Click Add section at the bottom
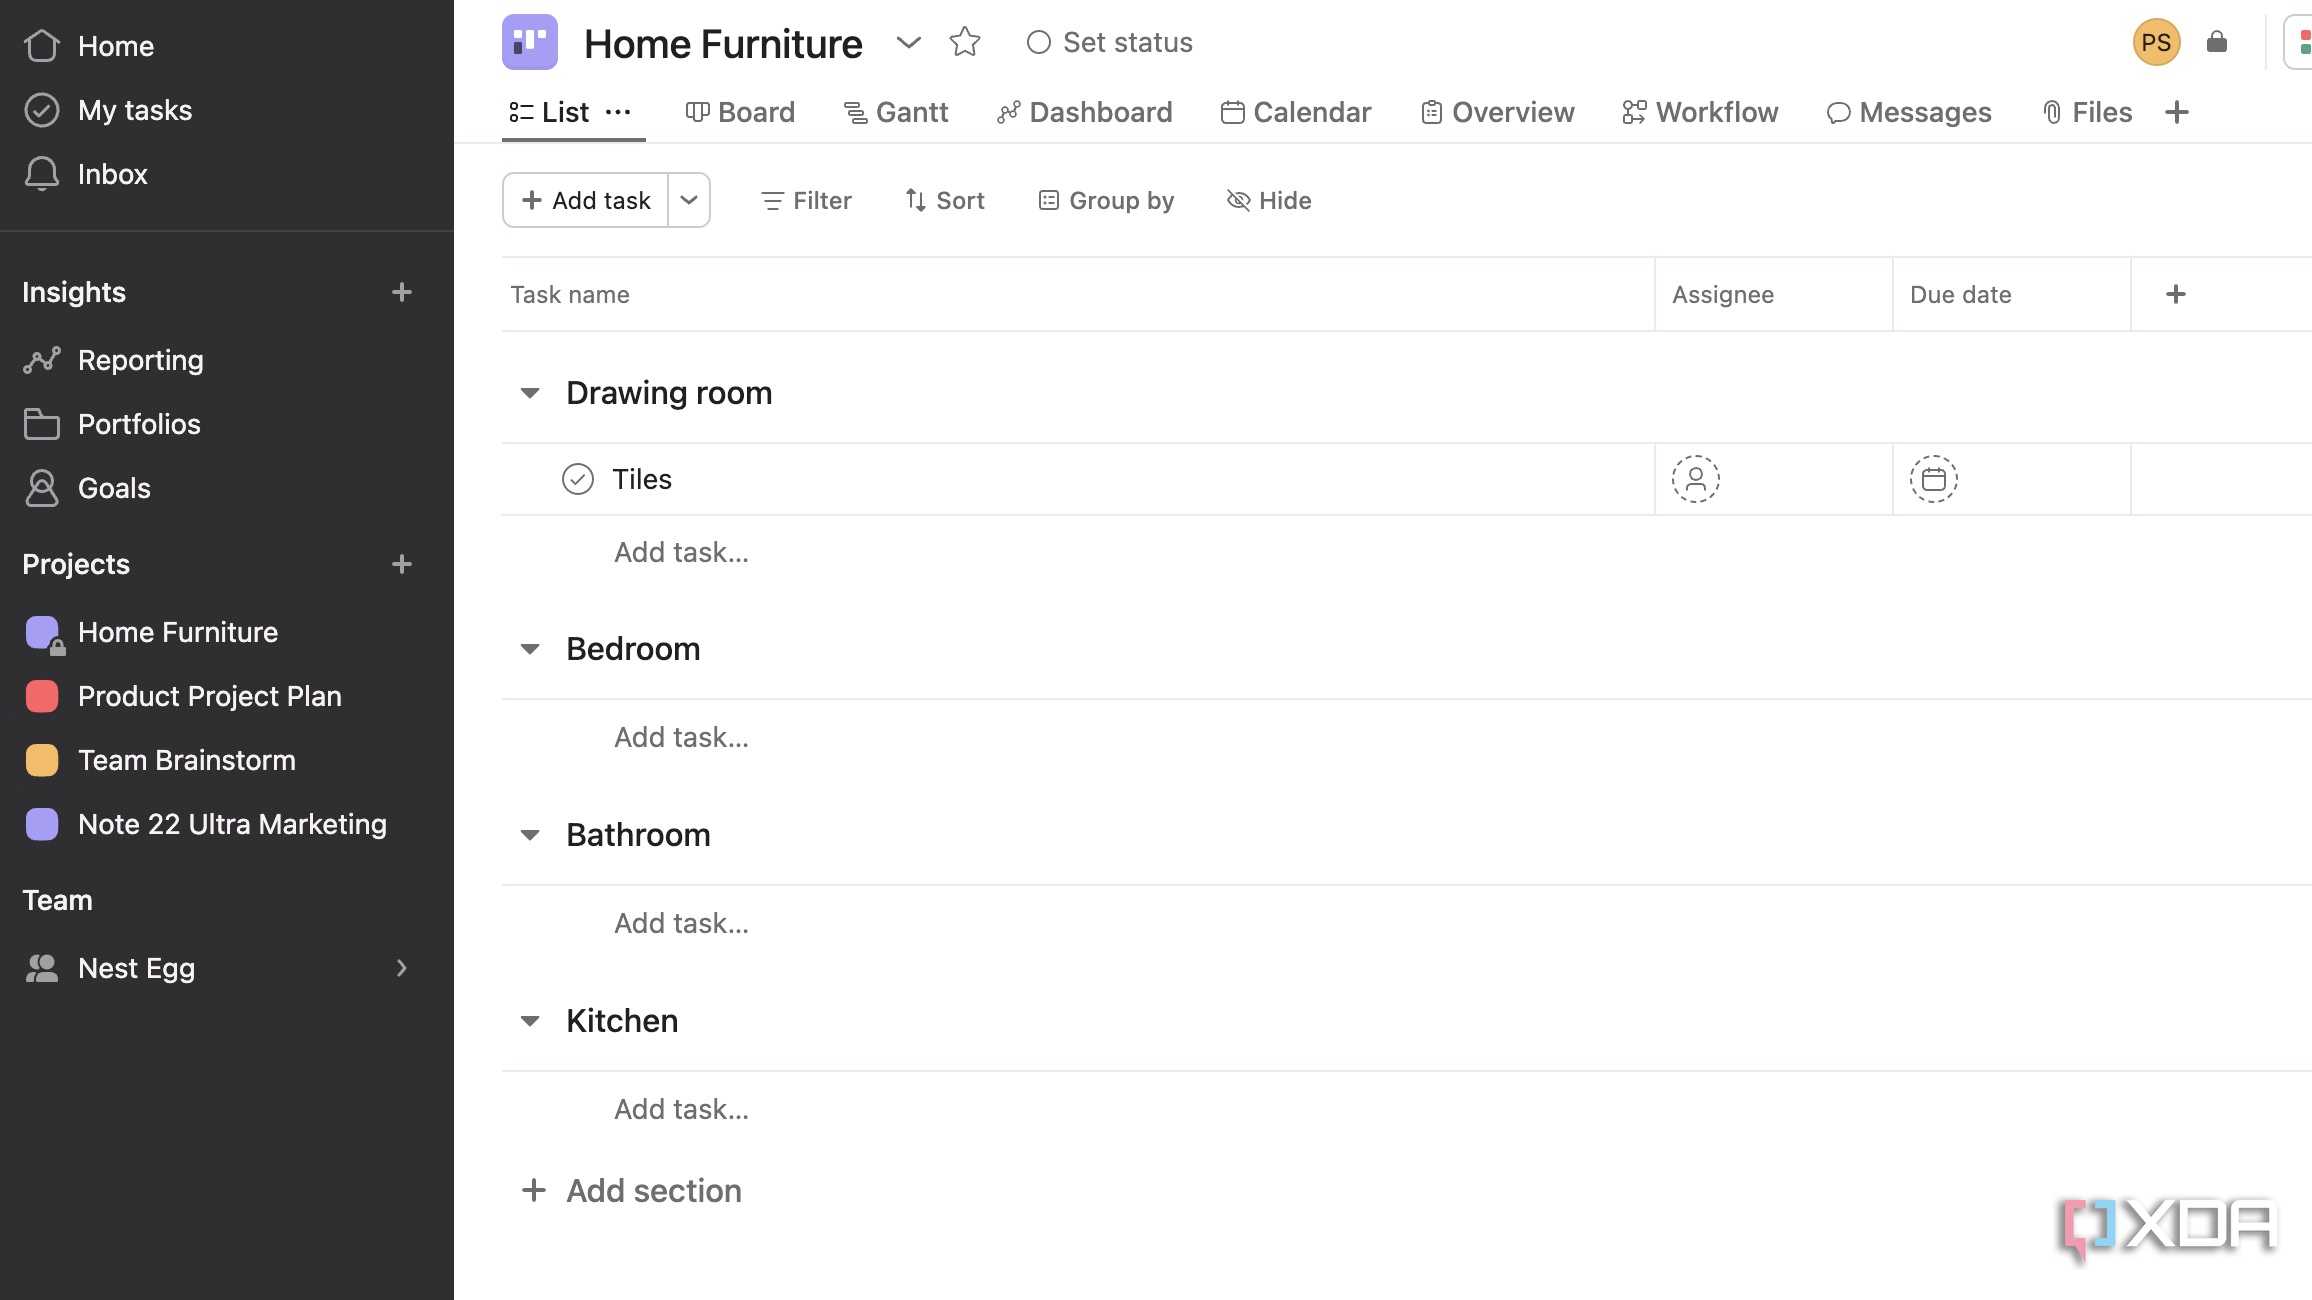 (632, 1190)
